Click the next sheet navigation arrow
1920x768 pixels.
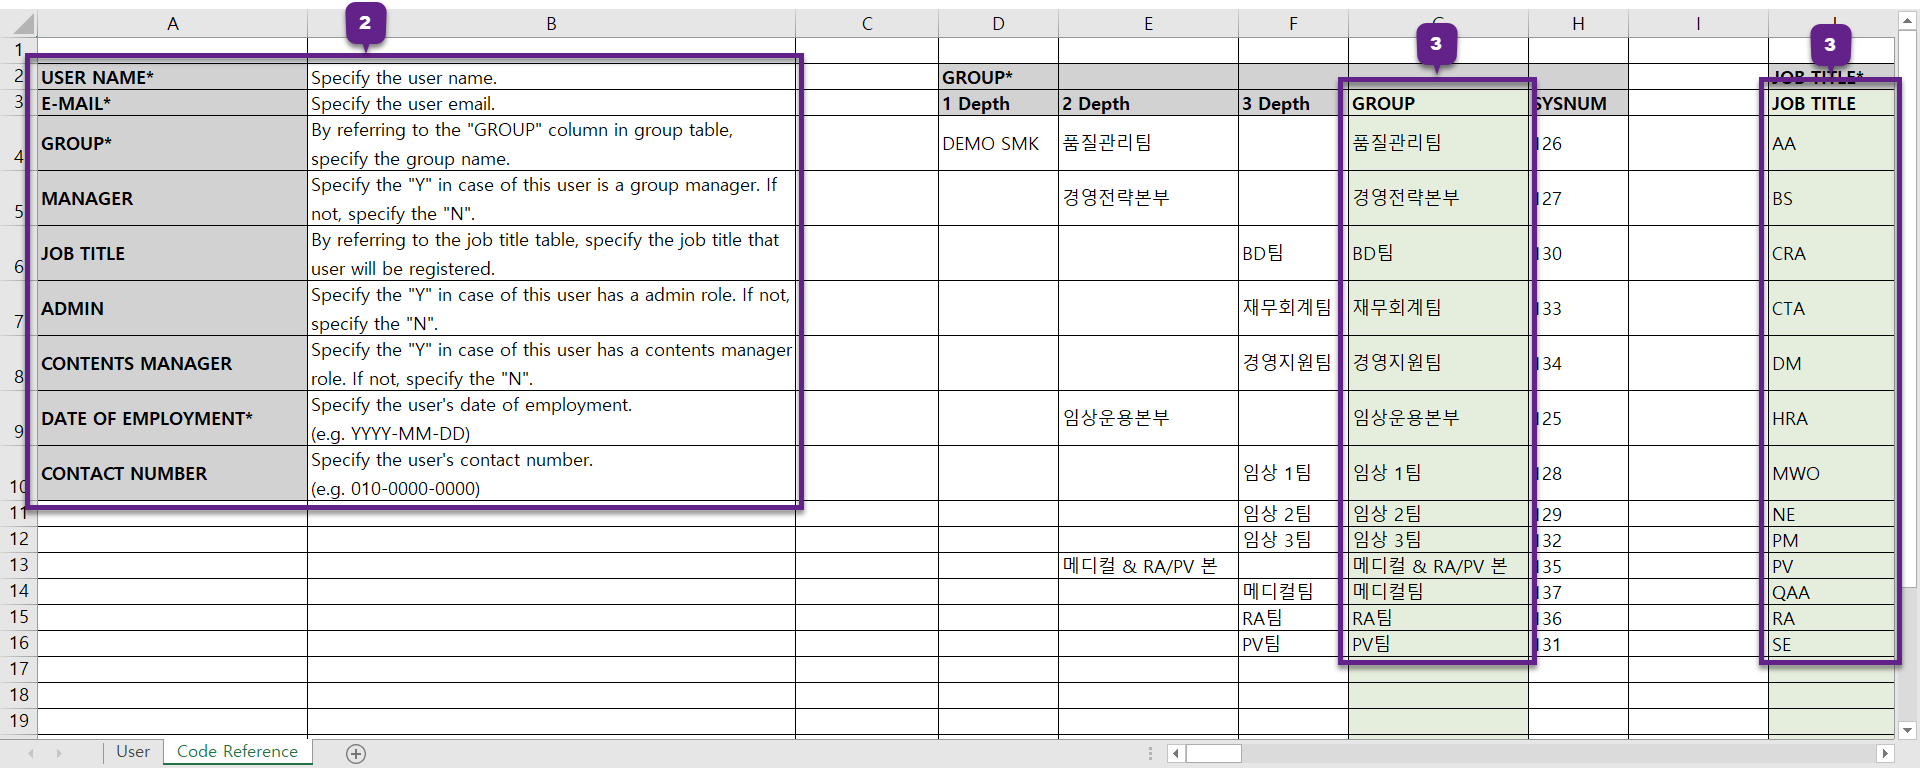click(x=59, y=753)
